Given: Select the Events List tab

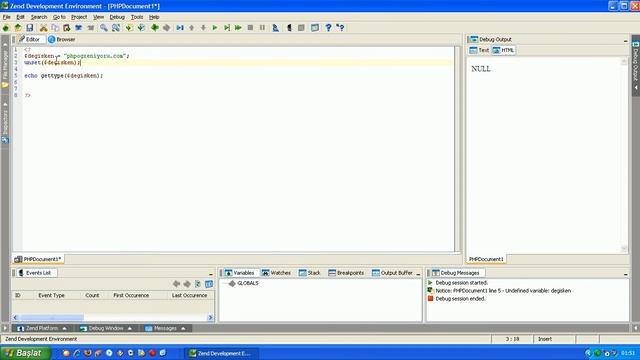Looking at the screenshot, I should [35, 273].
